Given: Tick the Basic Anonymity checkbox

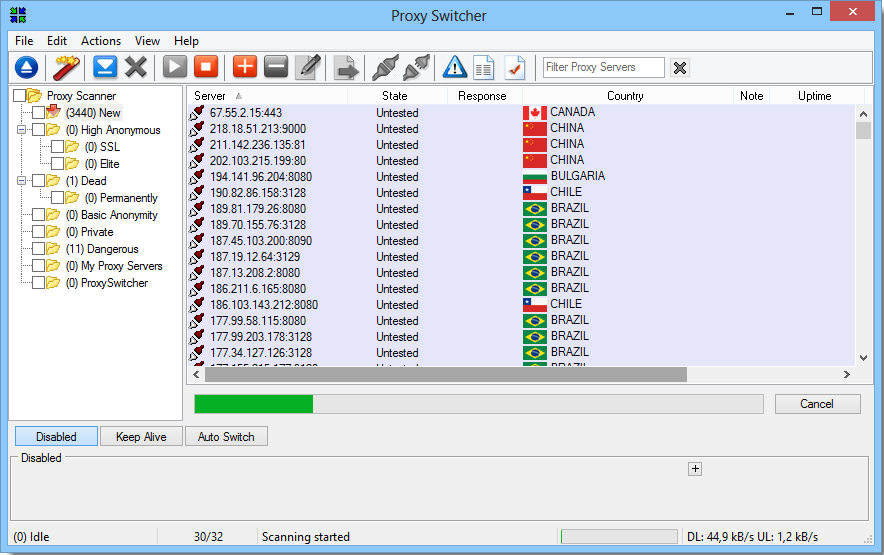Looking at the screenshot, I should coord(38,214).
